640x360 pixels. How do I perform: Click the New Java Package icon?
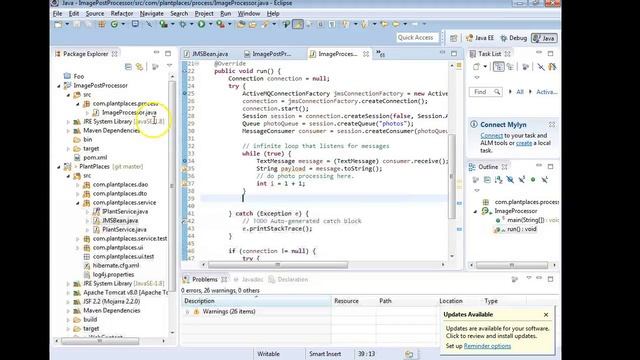tap(102, 24)
